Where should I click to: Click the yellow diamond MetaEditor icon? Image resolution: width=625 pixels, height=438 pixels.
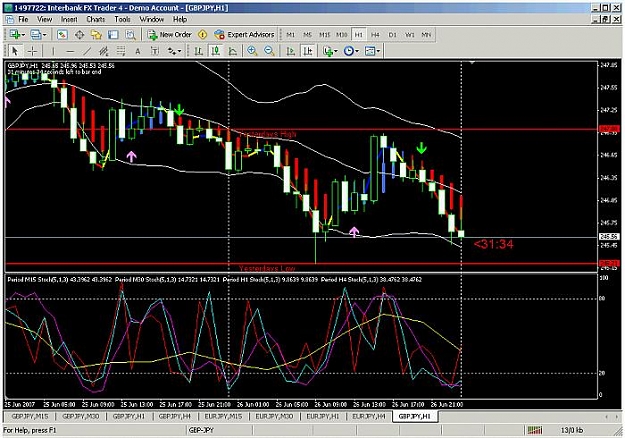202,35
